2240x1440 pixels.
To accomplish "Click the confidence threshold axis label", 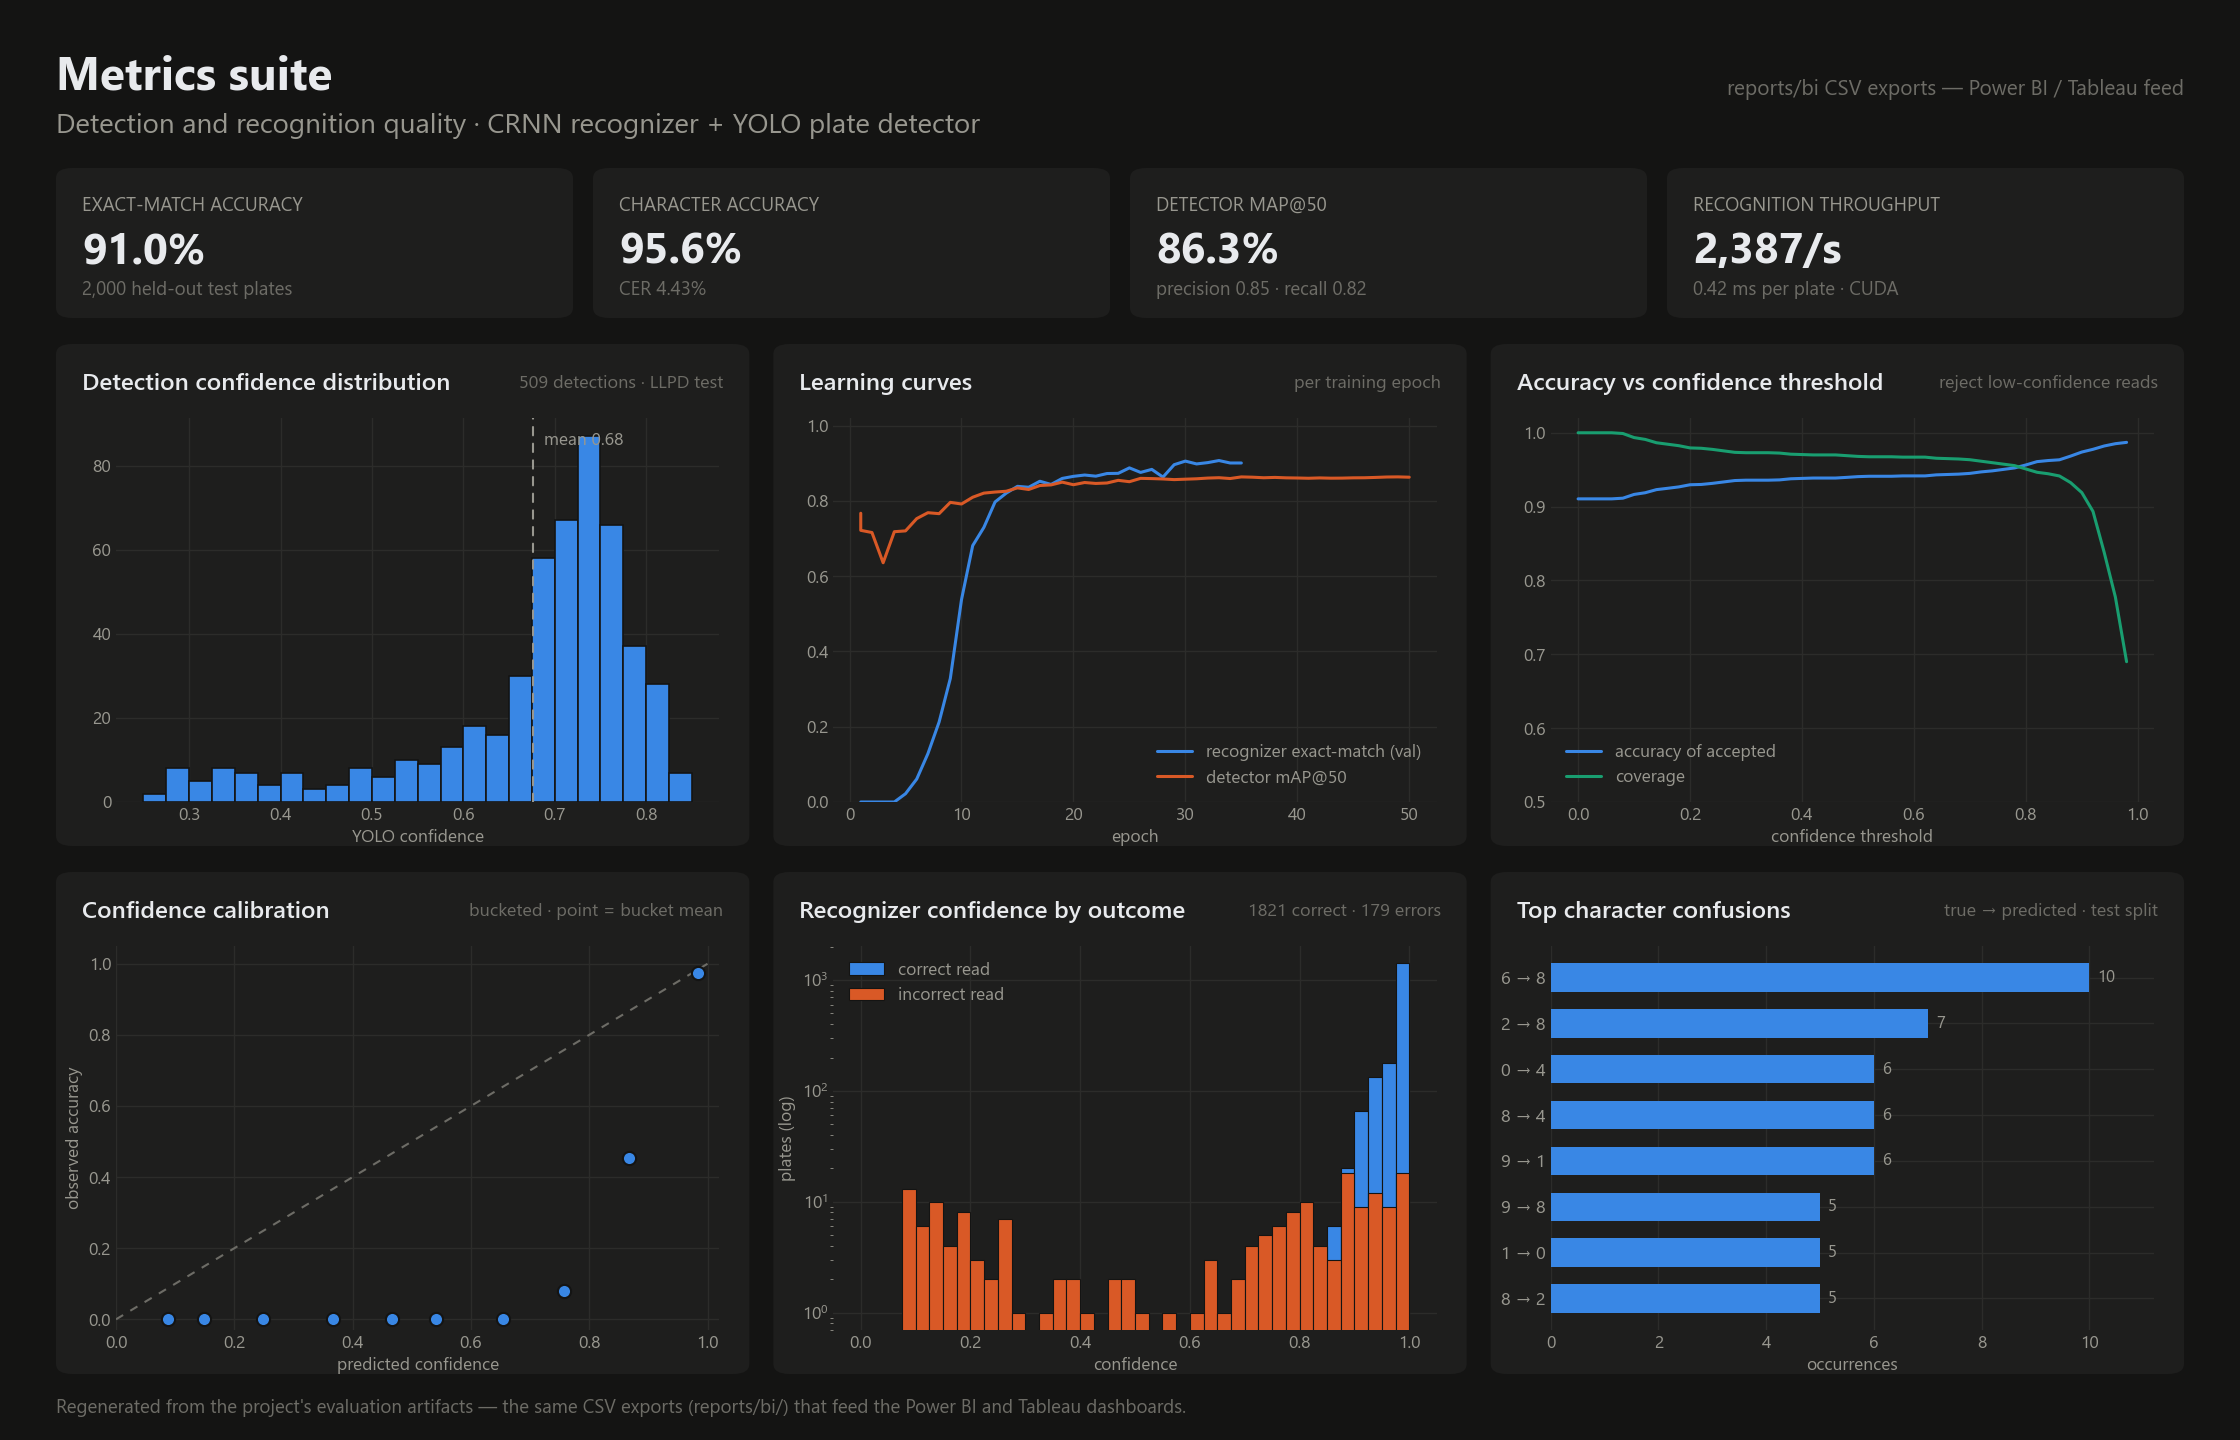I will [x=1851, y=836].
